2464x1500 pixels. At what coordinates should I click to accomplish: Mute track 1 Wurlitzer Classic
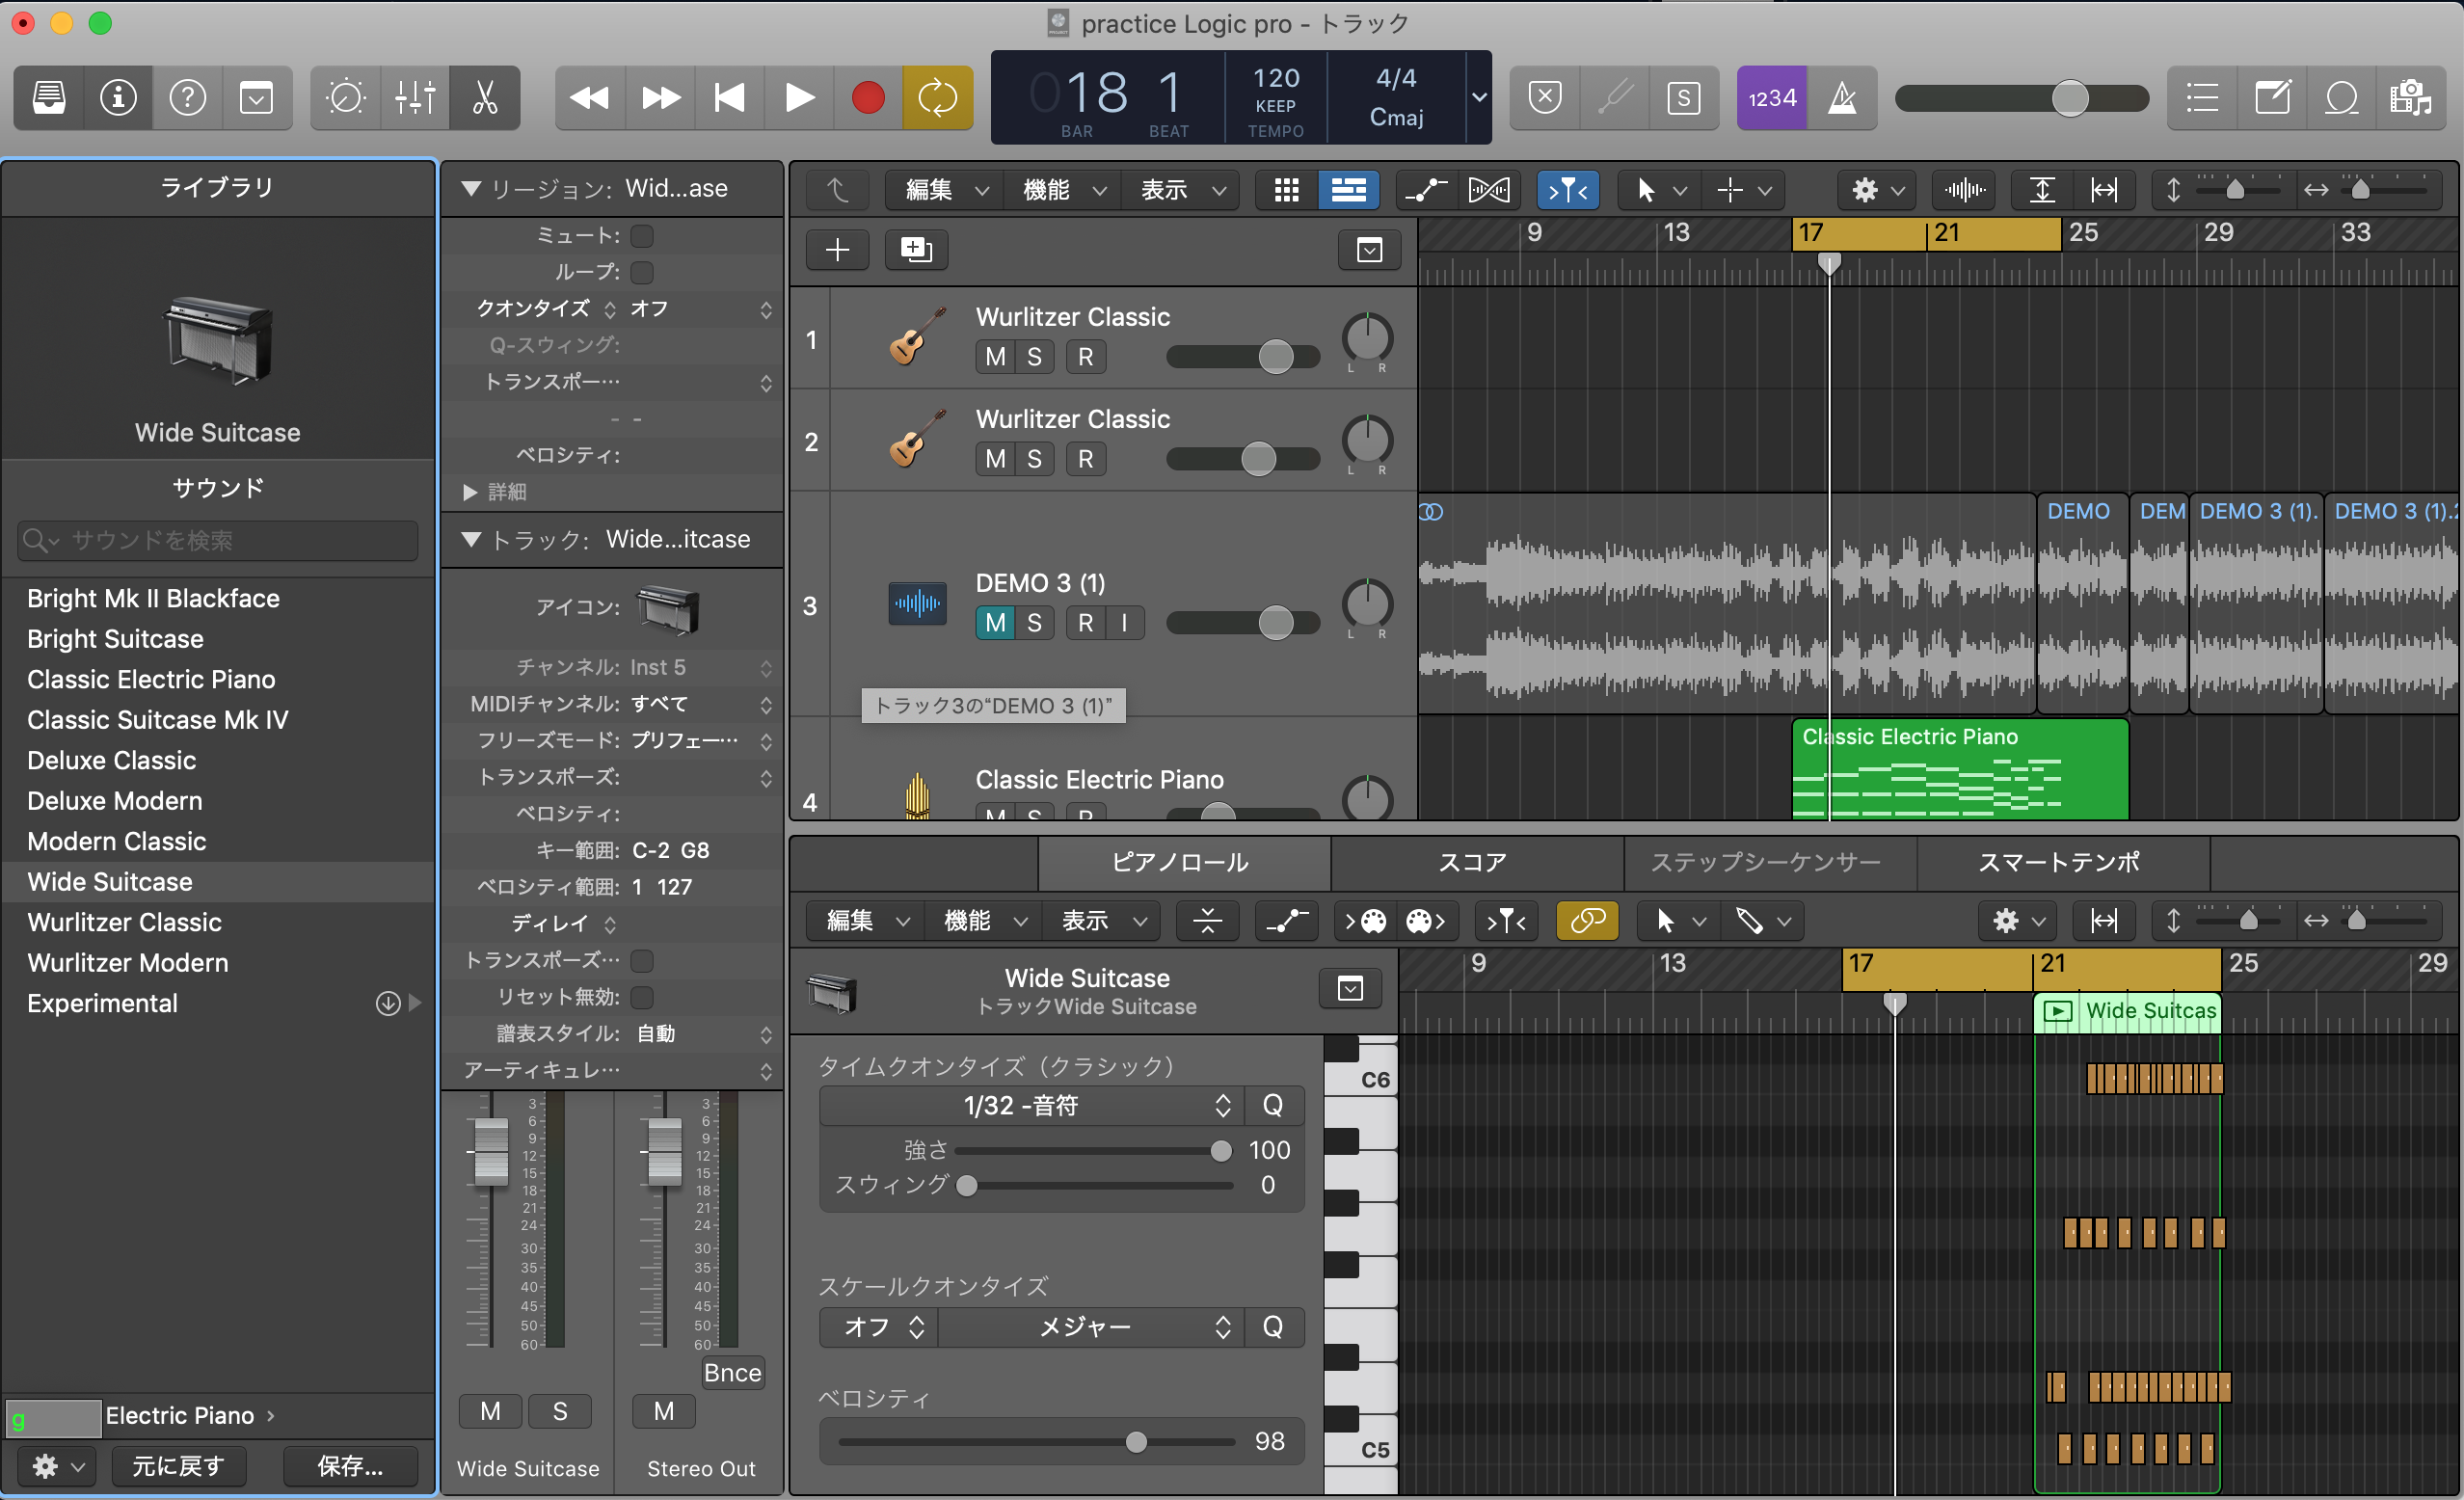tap(995, 357)
